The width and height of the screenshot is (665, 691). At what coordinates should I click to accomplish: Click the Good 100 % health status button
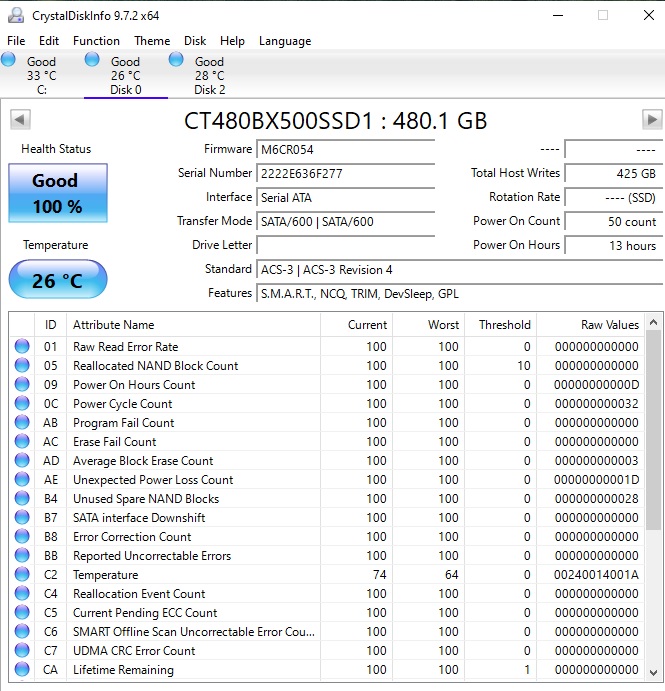(57, 193)
